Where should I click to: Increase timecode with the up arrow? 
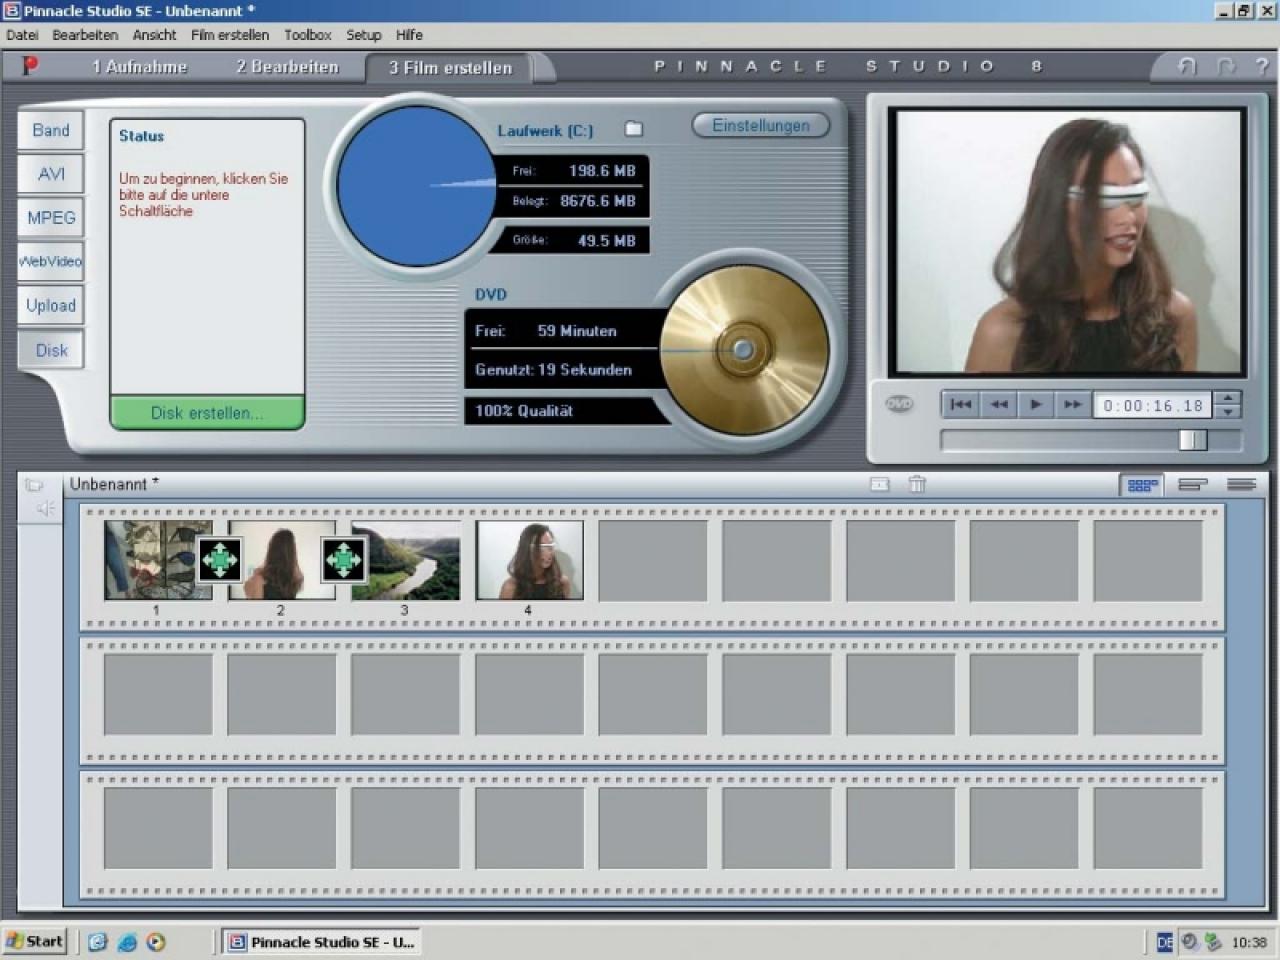(1229, 398)
